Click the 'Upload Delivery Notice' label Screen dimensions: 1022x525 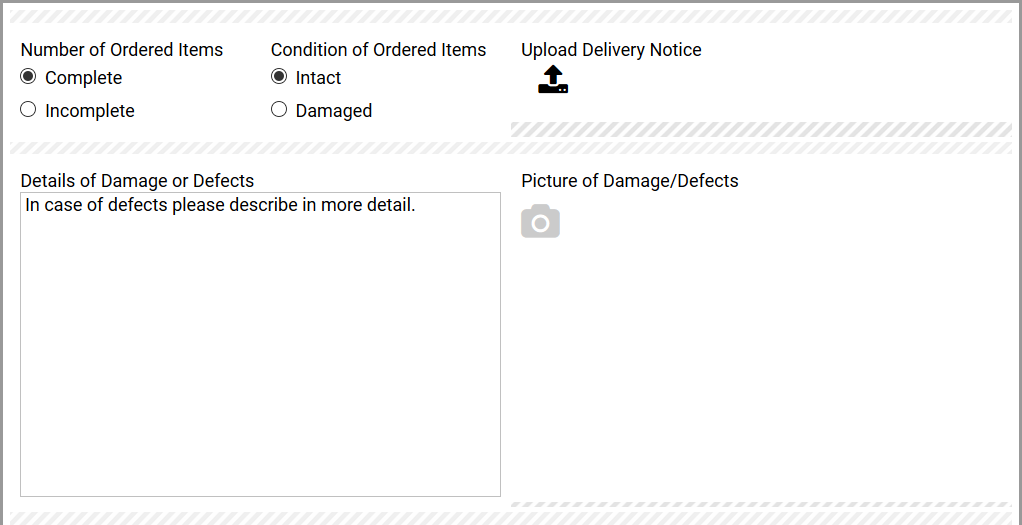(x=611, y=50)
